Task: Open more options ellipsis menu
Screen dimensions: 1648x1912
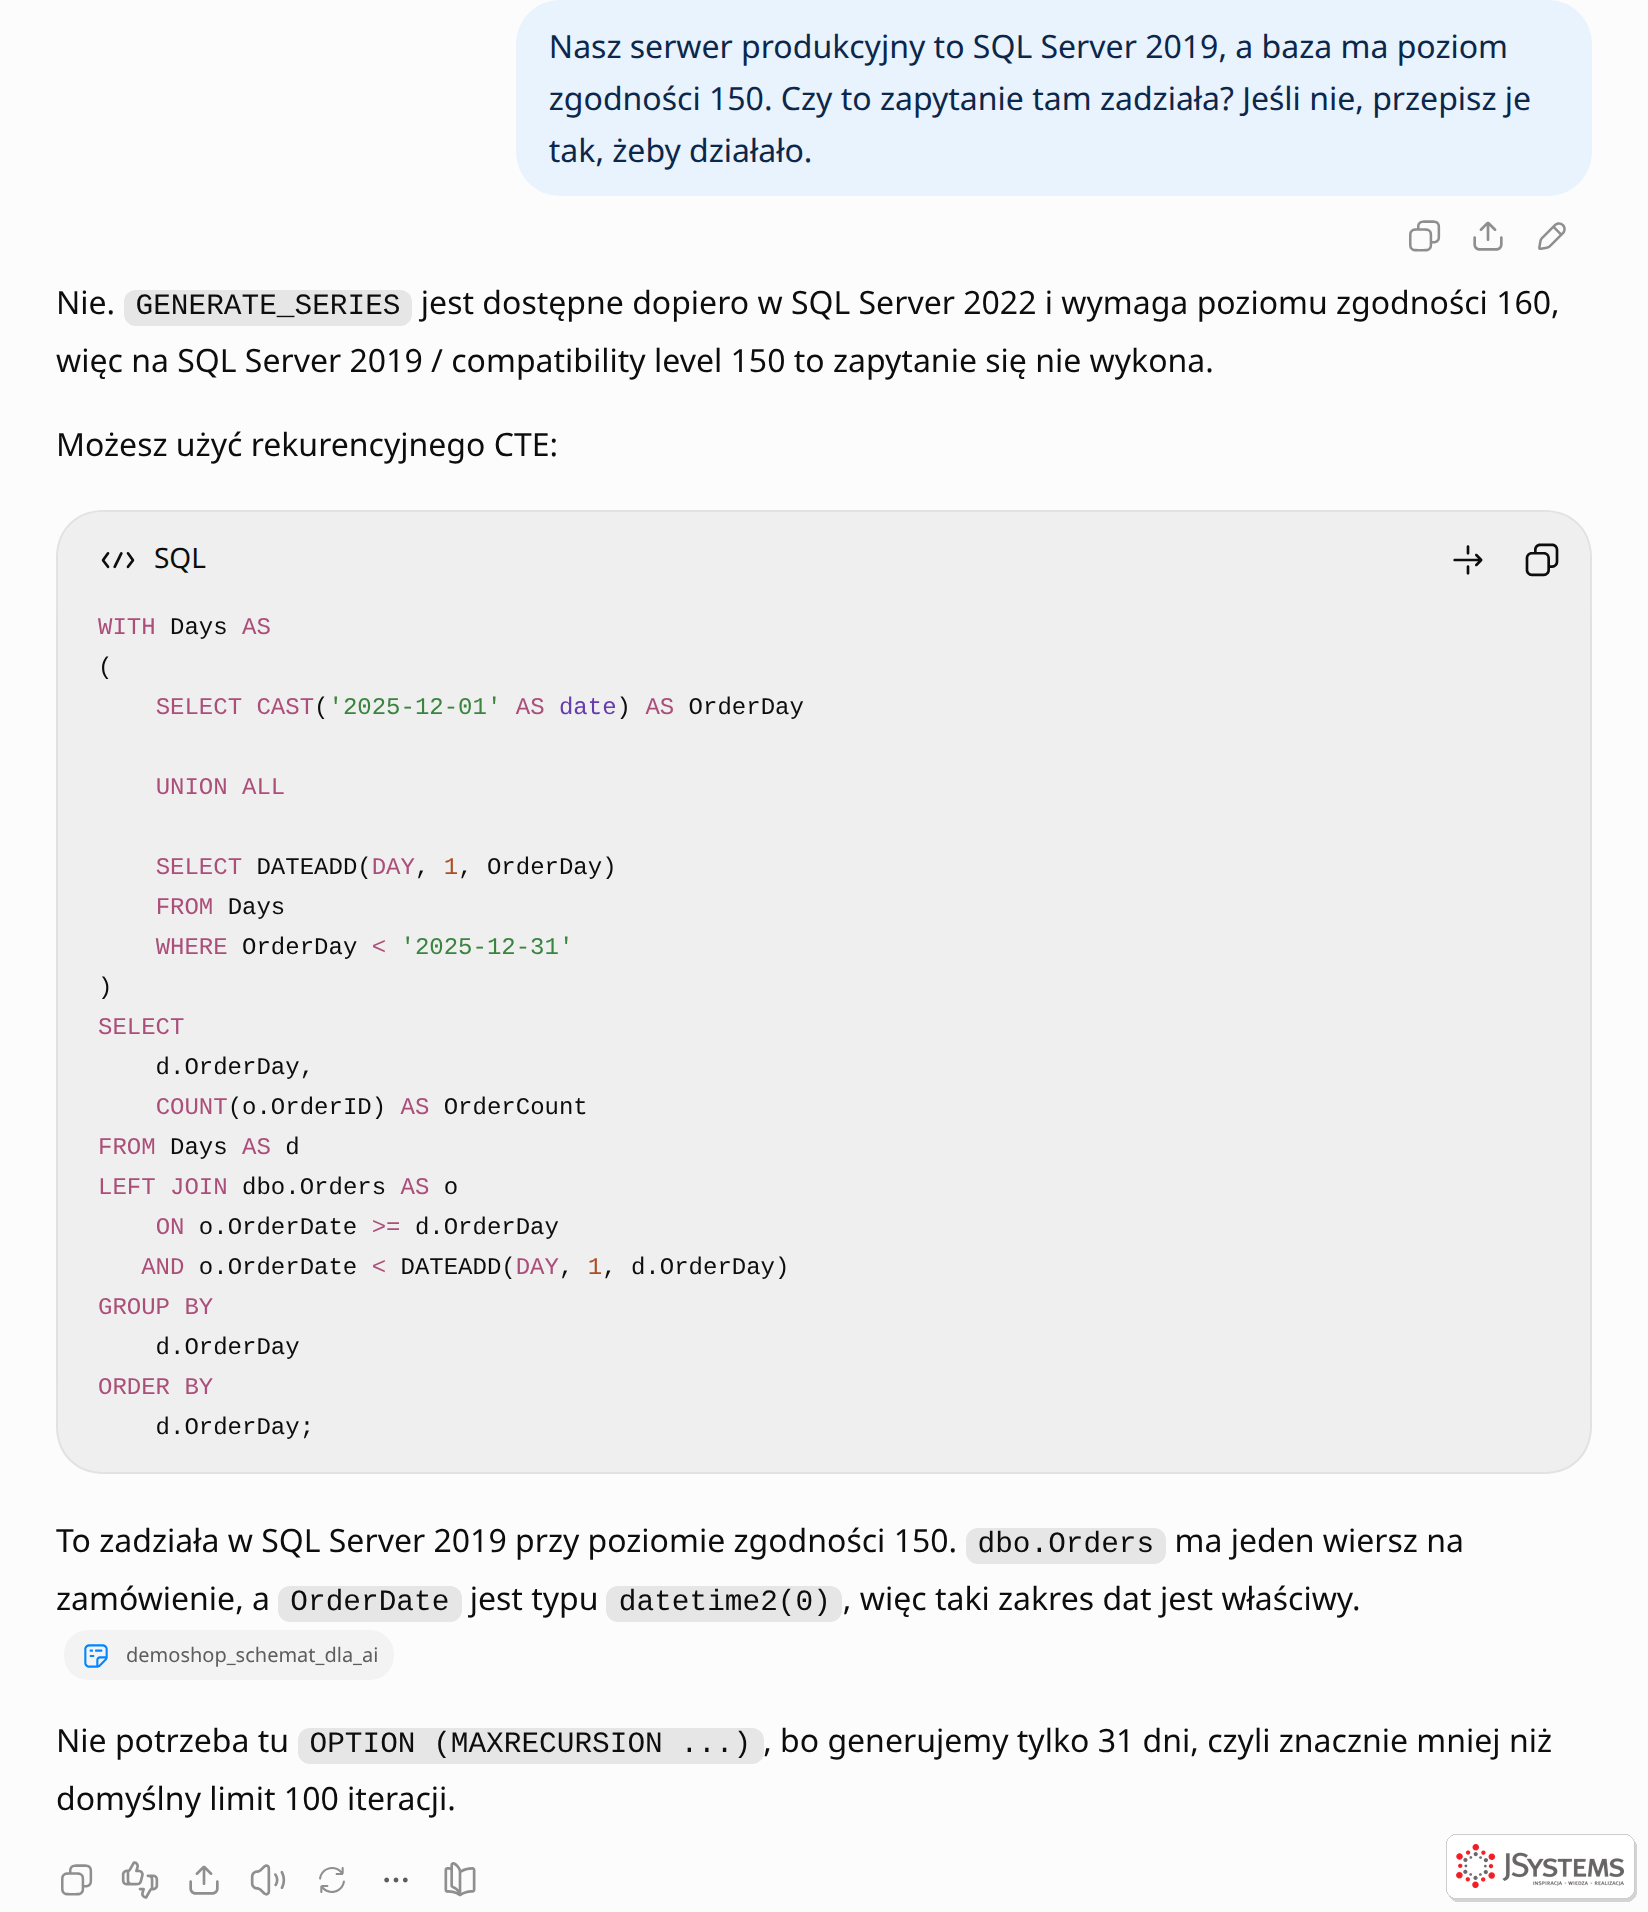Action: point(396,1880)
